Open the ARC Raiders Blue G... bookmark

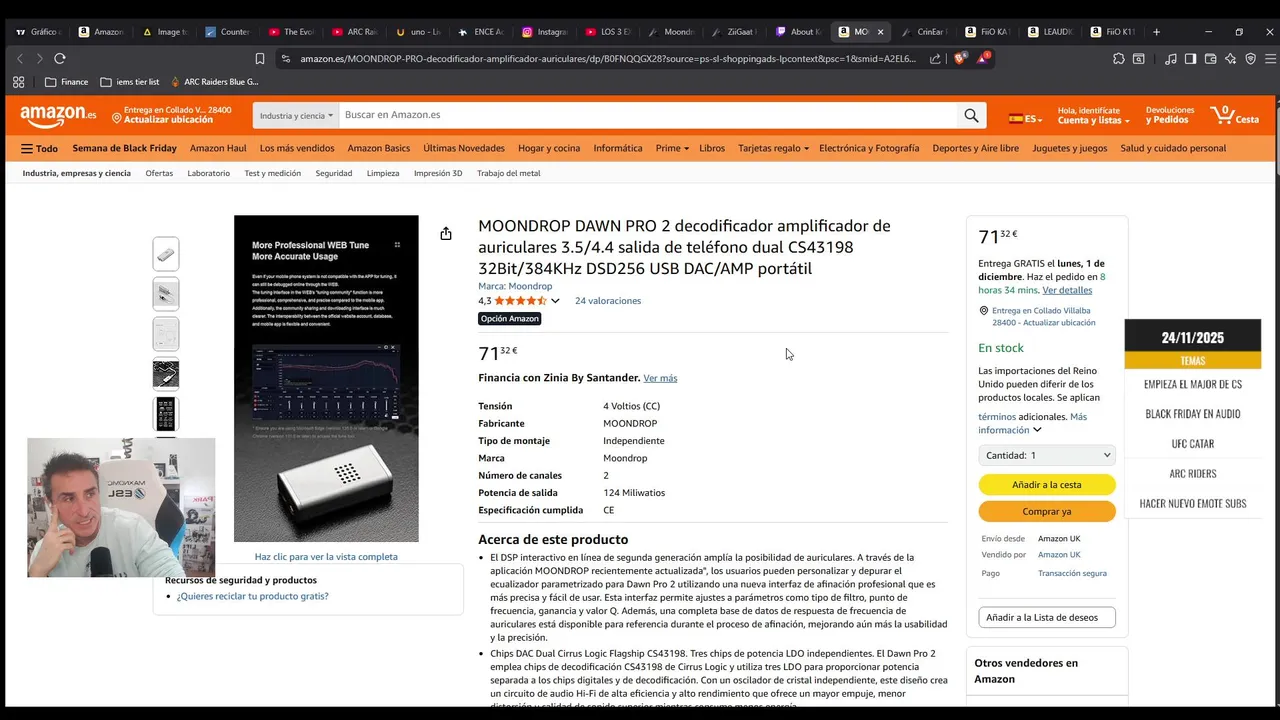tap(214, 82)
